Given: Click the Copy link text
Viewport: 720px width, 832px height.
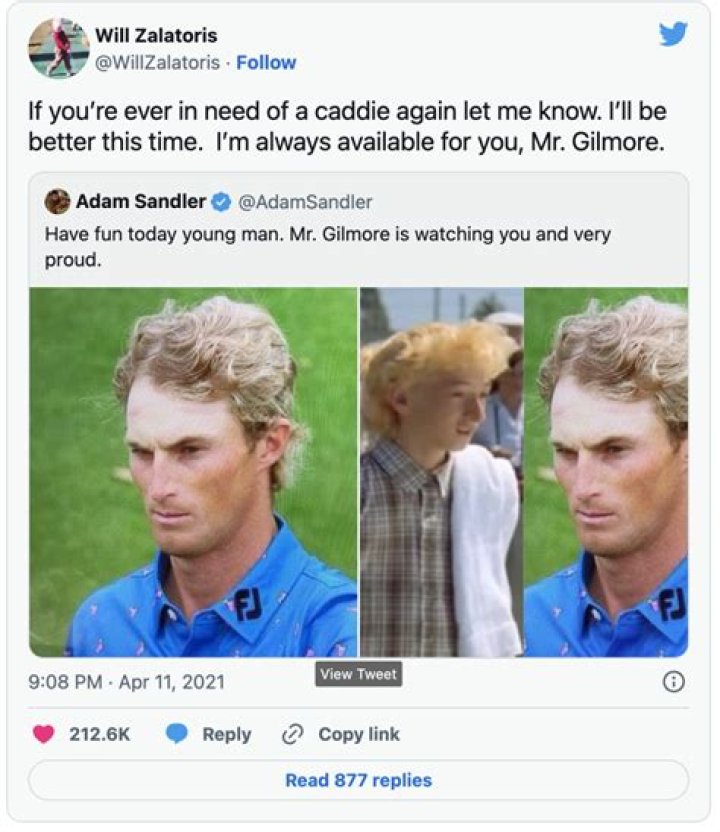Looking at the screenshot, I should 359,734.
